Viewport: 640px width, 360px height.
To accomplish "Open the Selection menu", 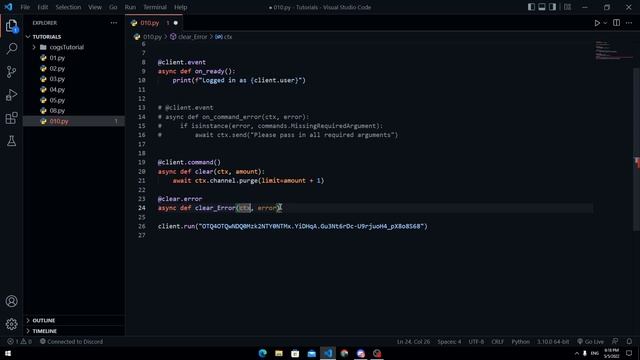I will (x=68, y=7).
